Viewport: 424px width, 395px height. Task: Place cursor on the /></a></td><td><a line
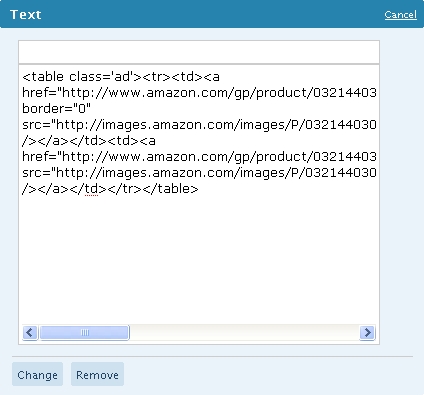pos(89,141)
